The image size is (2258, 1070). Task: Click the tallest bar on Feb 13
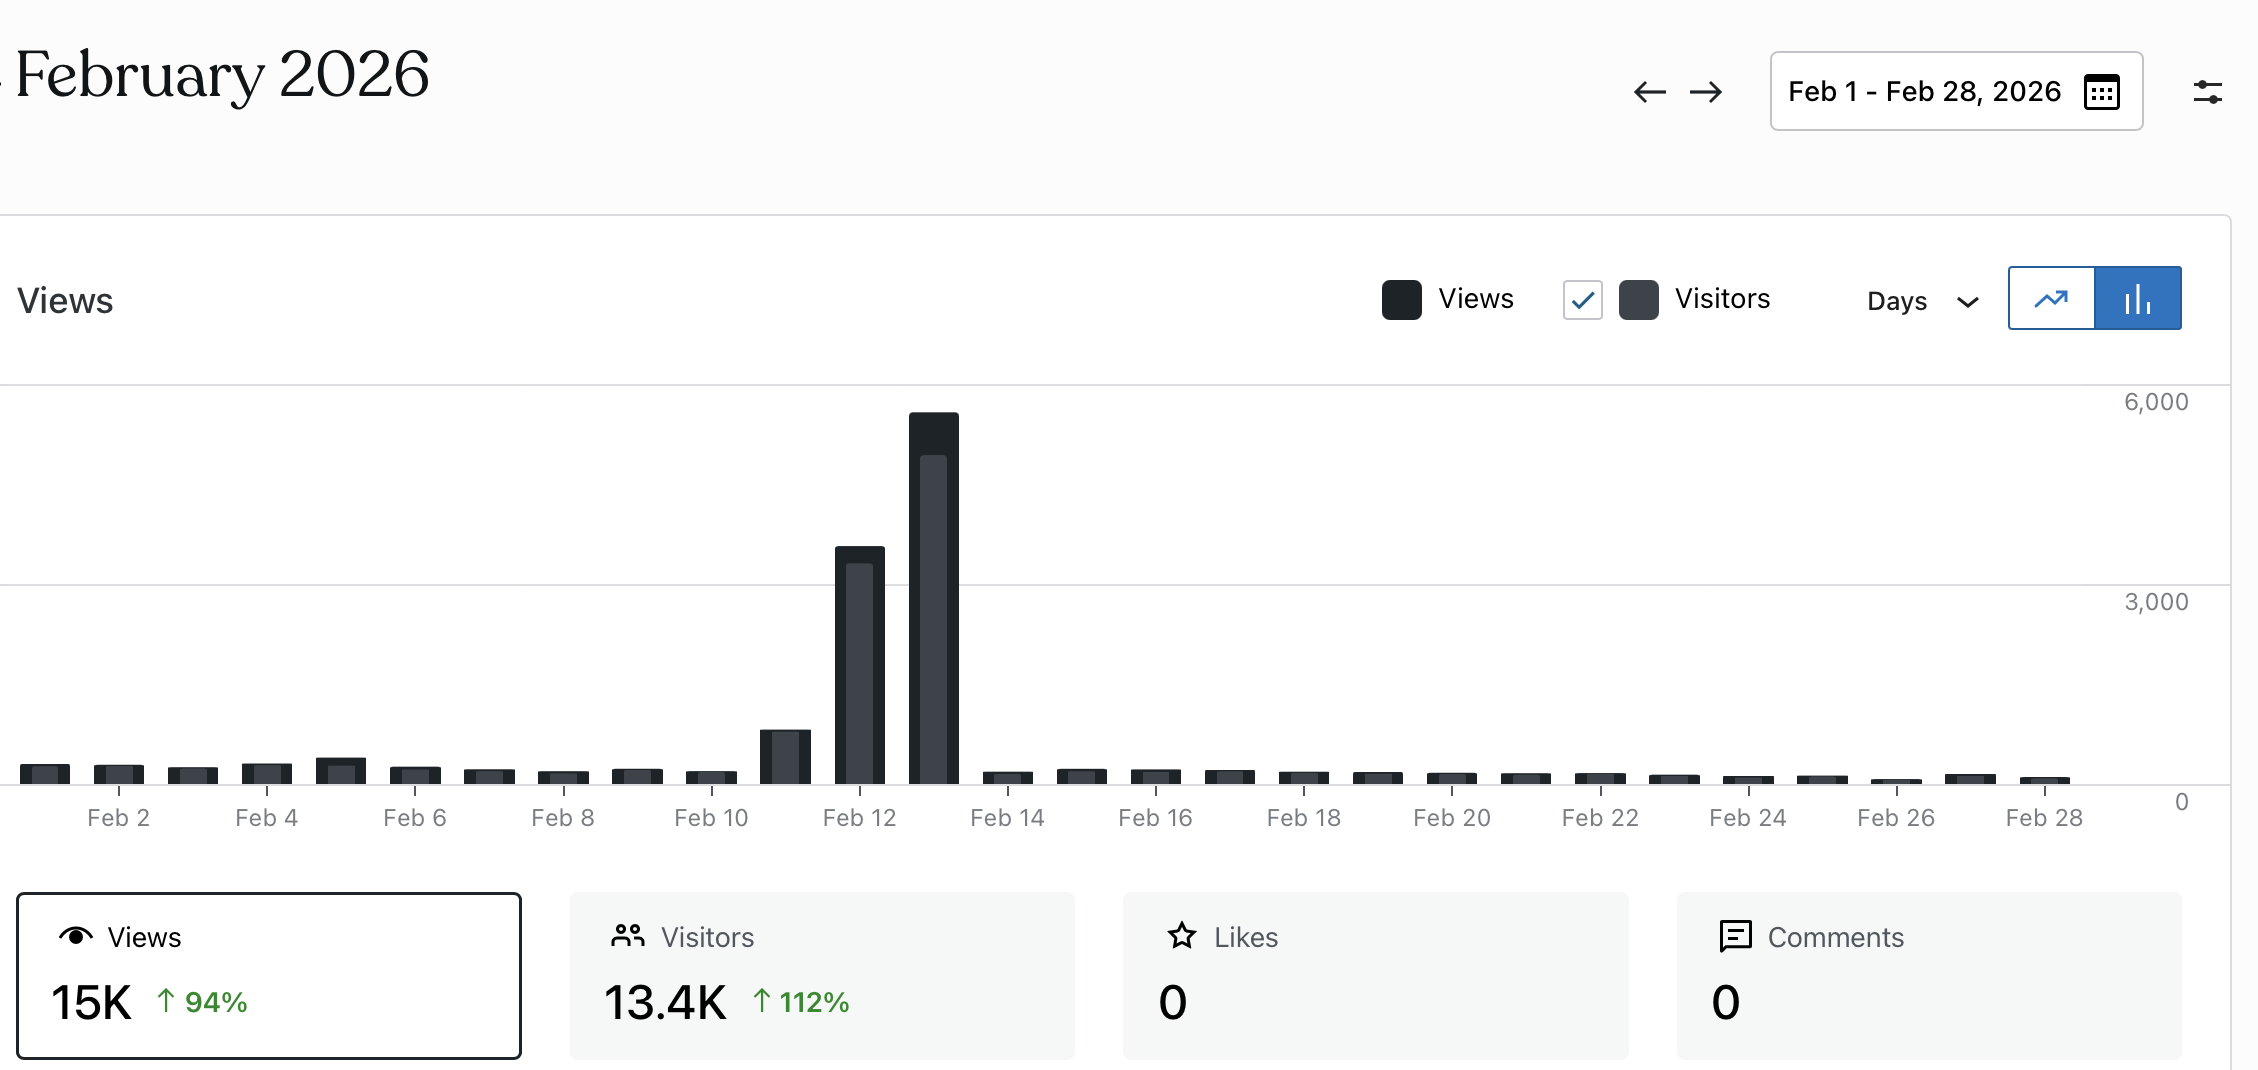click(x=933, y=598)
